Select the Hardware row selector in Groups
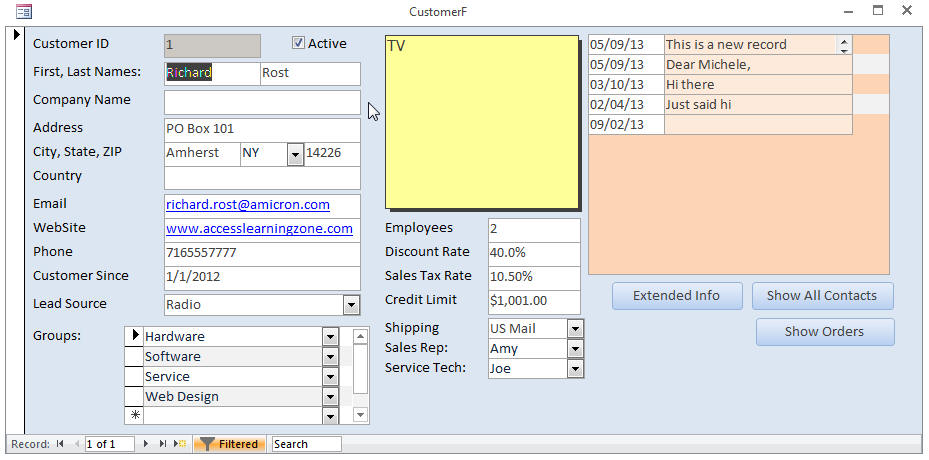Viewport: 929px width, 460px height. 133,337
